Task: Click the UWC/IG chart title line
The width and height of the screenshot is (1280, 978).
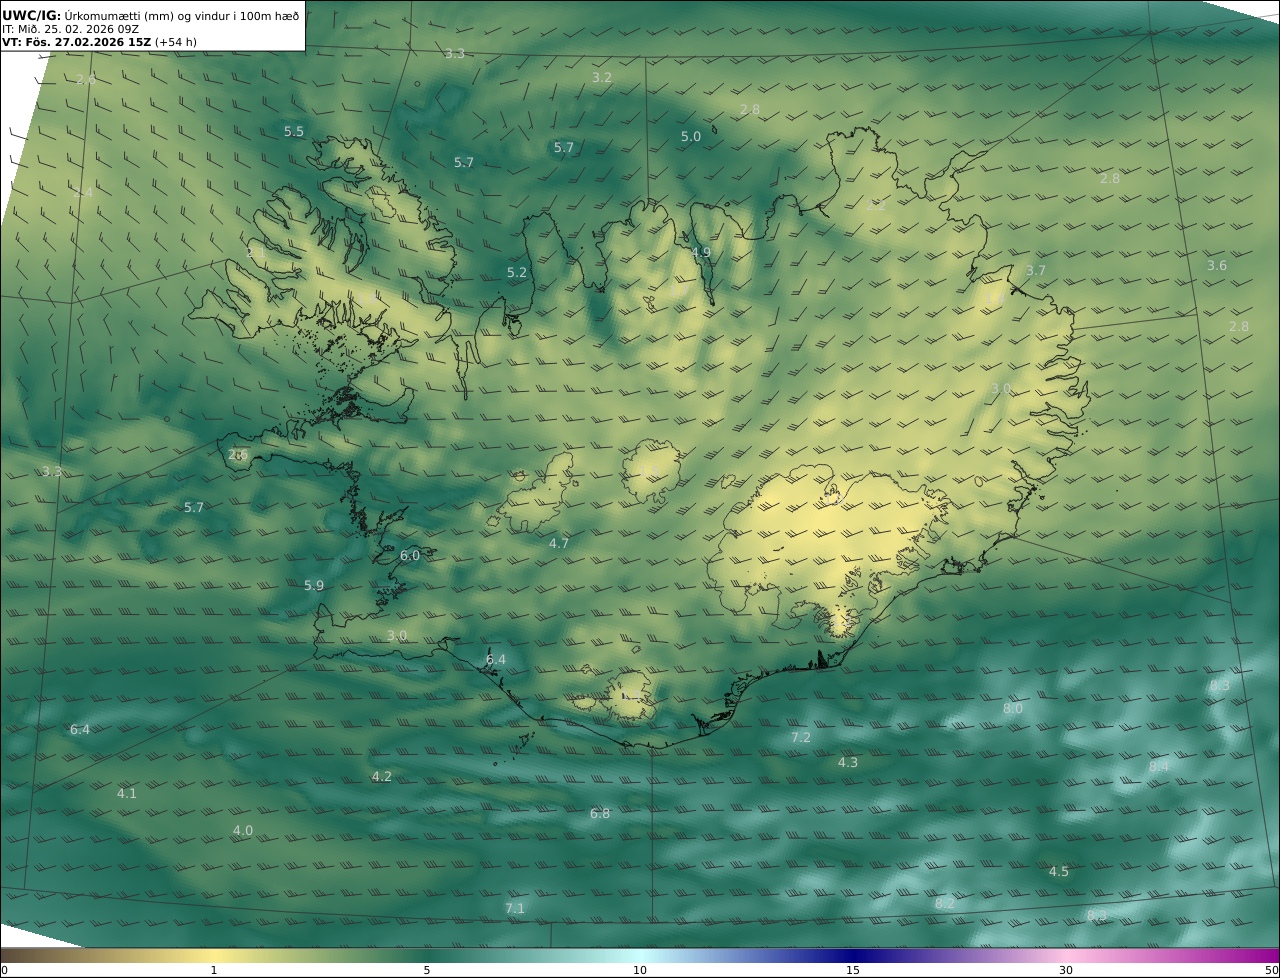Action: 150,15
